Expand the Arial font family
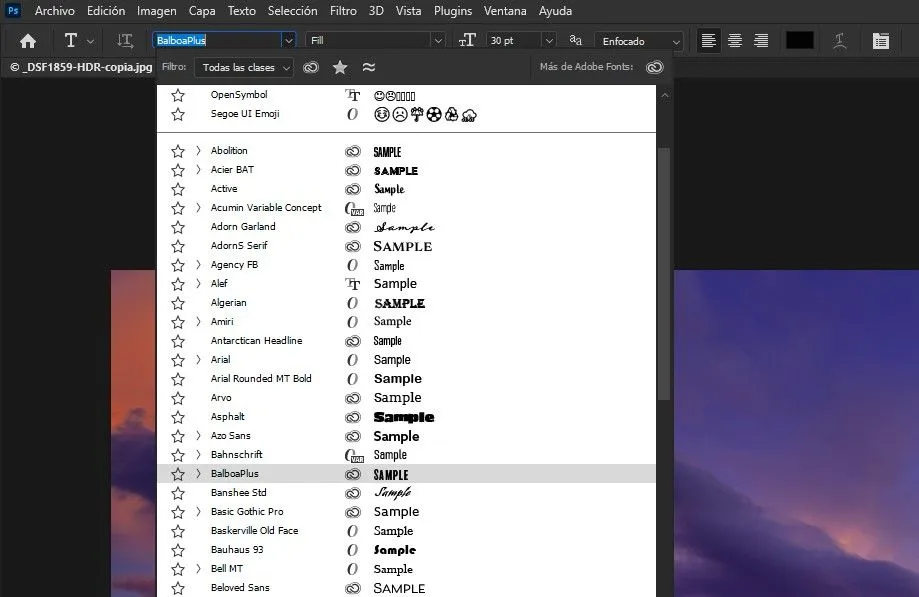Viewport: 919px width, 597px height. (x=198, y=359)
